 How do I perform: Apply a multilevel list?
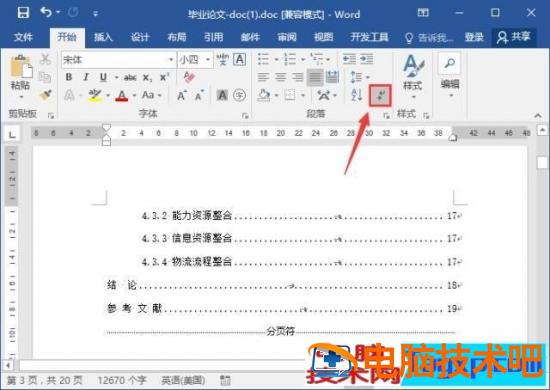tap(317, 59)
